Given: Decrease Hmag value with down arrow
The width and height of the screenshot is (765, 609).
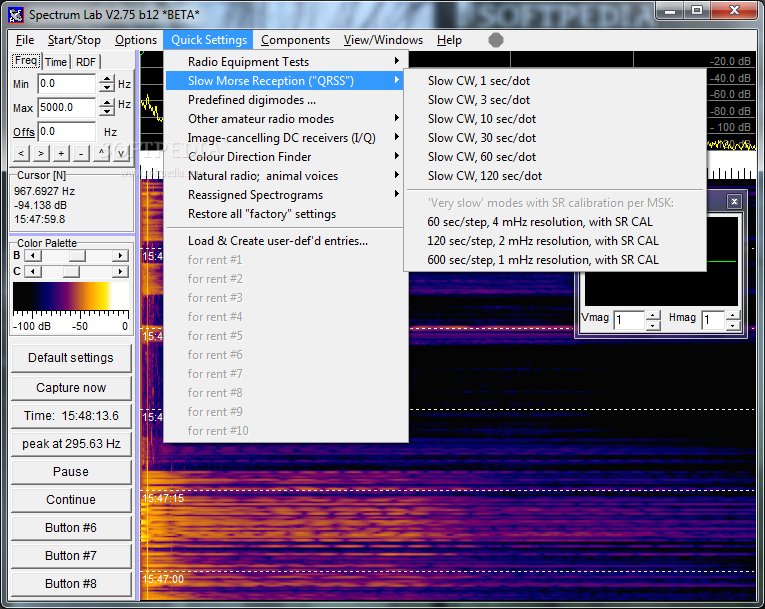Looking at the screenshot, I should click(733, 325).
